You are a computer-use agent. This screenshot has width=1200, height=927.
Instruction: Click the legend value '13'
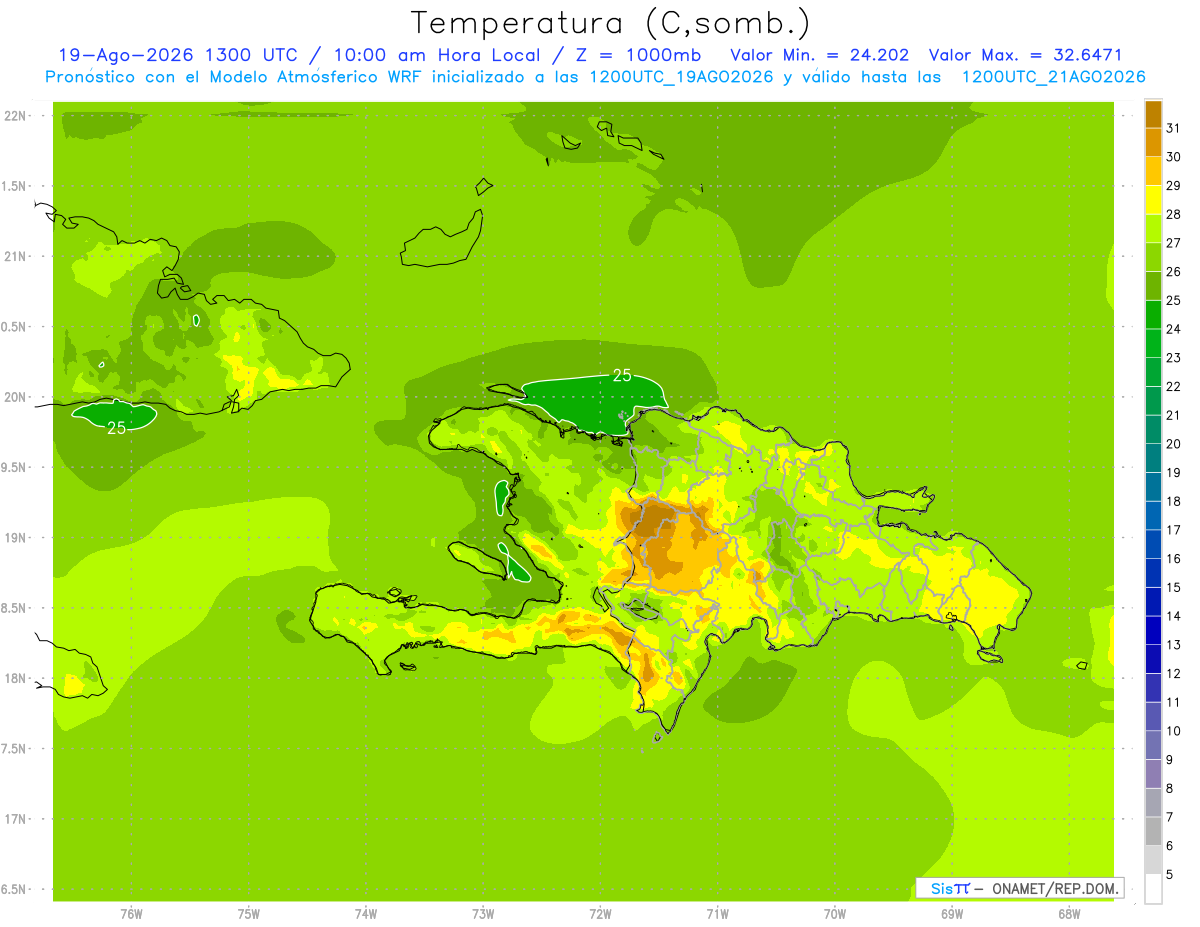point(1174,645)
